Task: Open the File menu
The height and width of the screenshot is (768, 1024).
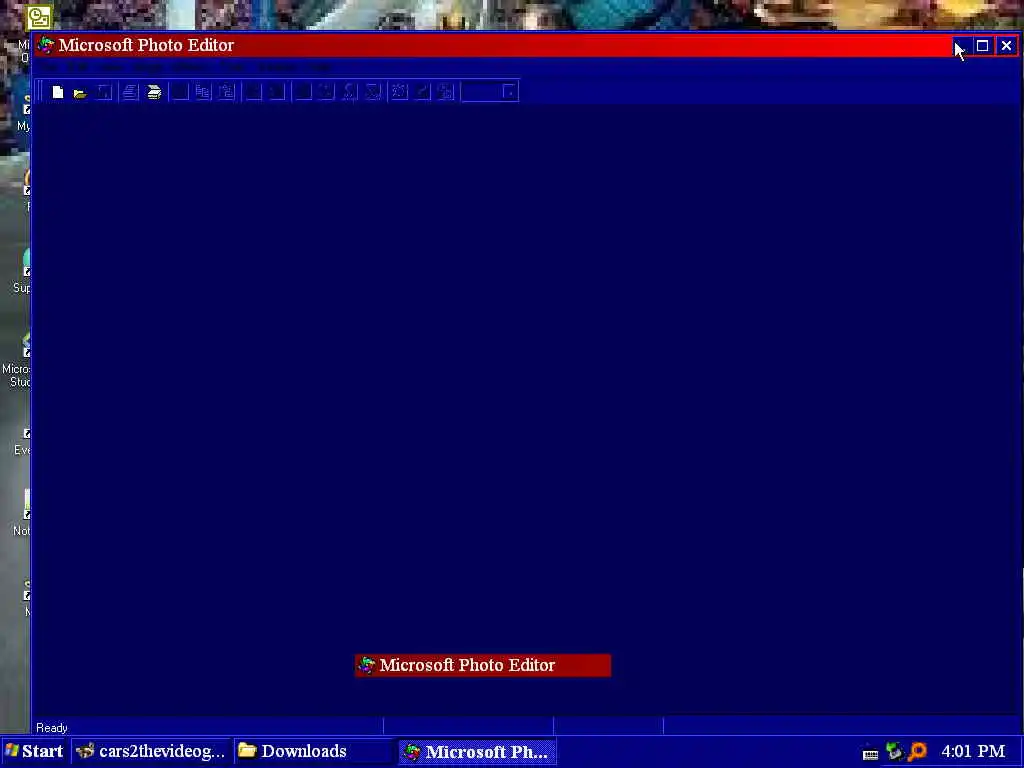Action: (47, 67)
